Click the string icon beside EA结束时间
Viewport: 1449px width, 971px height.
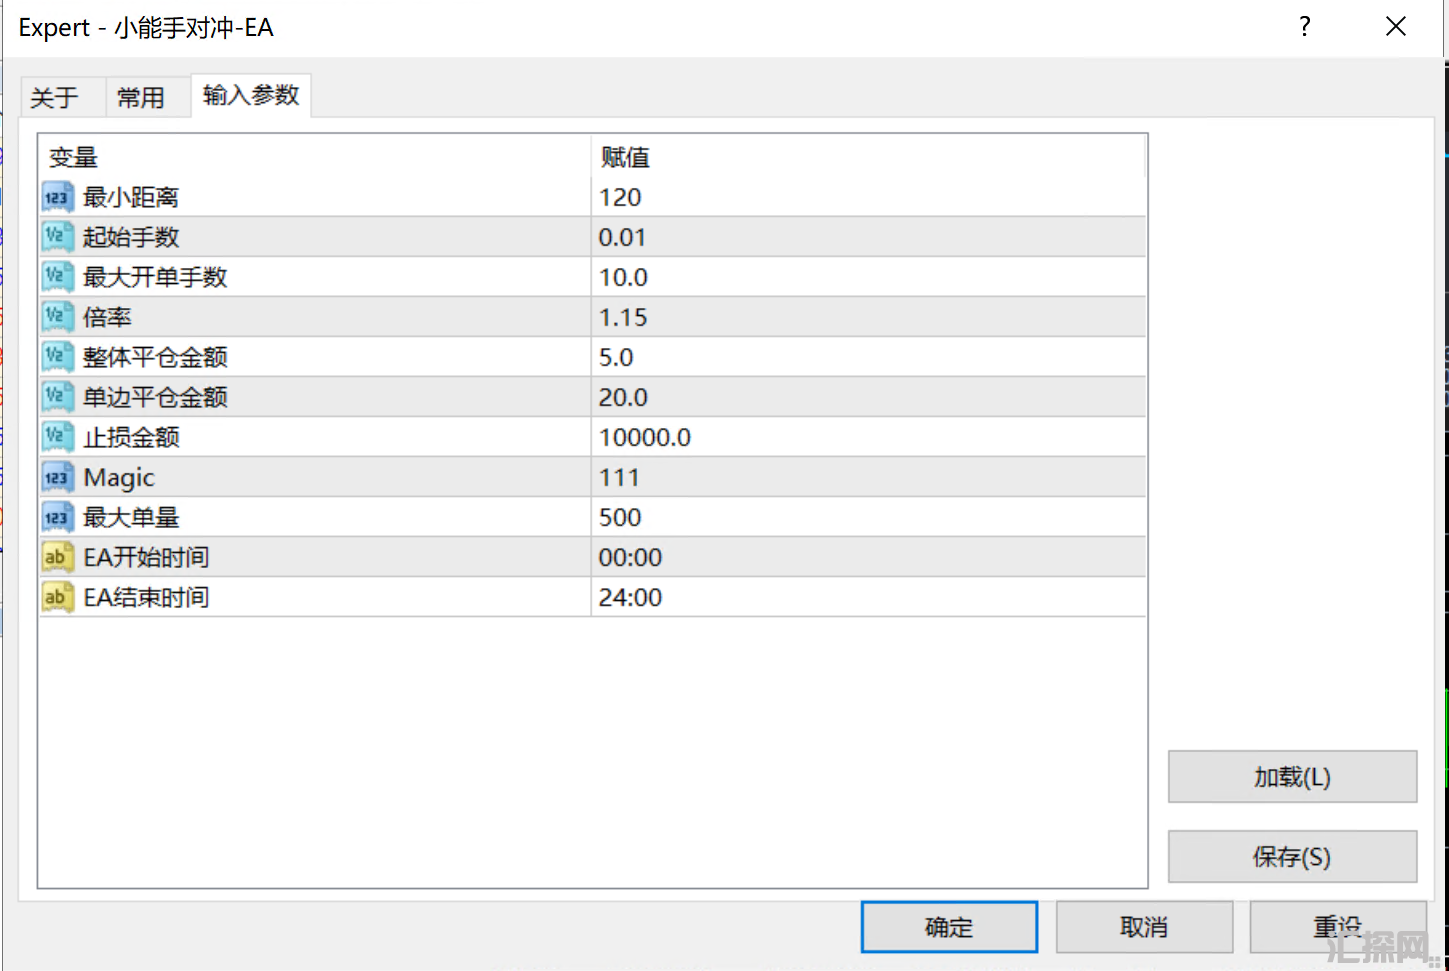(x=57, y=597)
